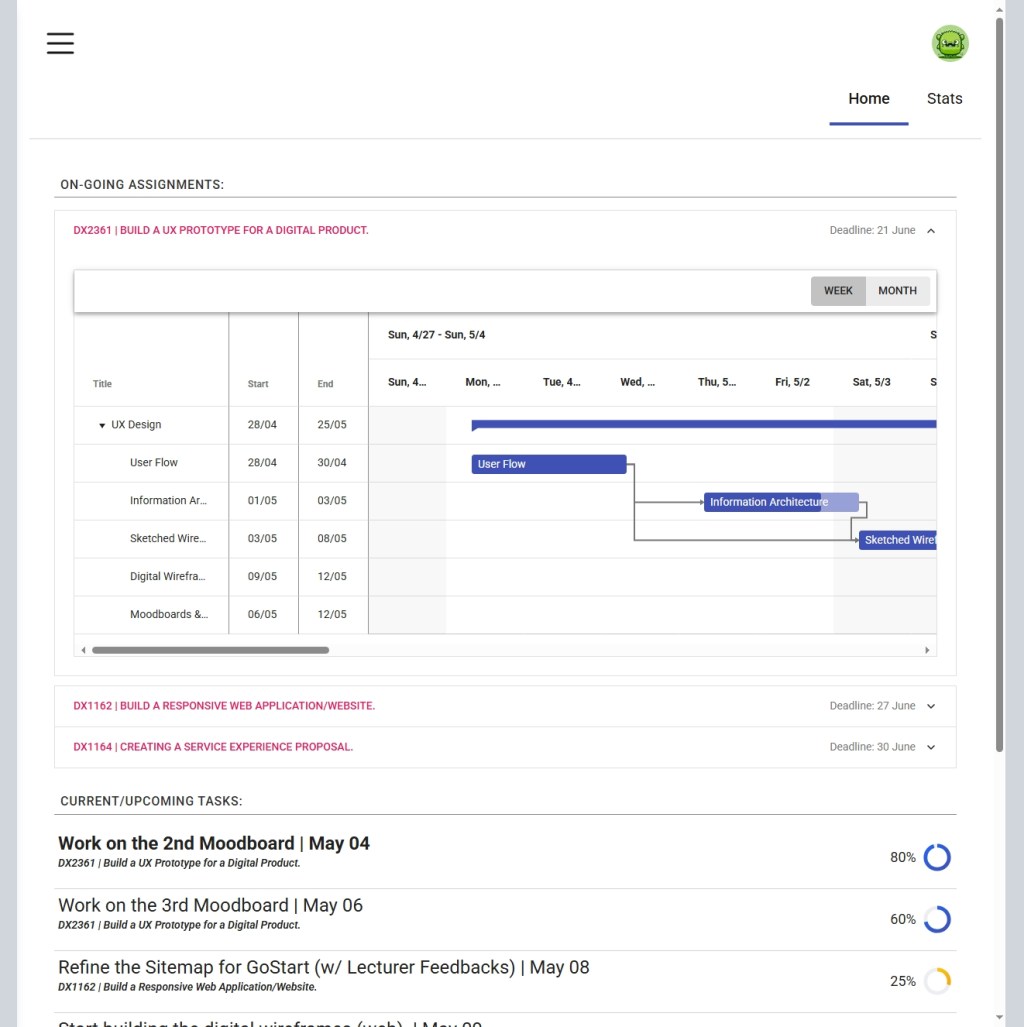Expand the DX1164 assignment chevron
Screen dimensions: 1024x1027
pos(931,747)
